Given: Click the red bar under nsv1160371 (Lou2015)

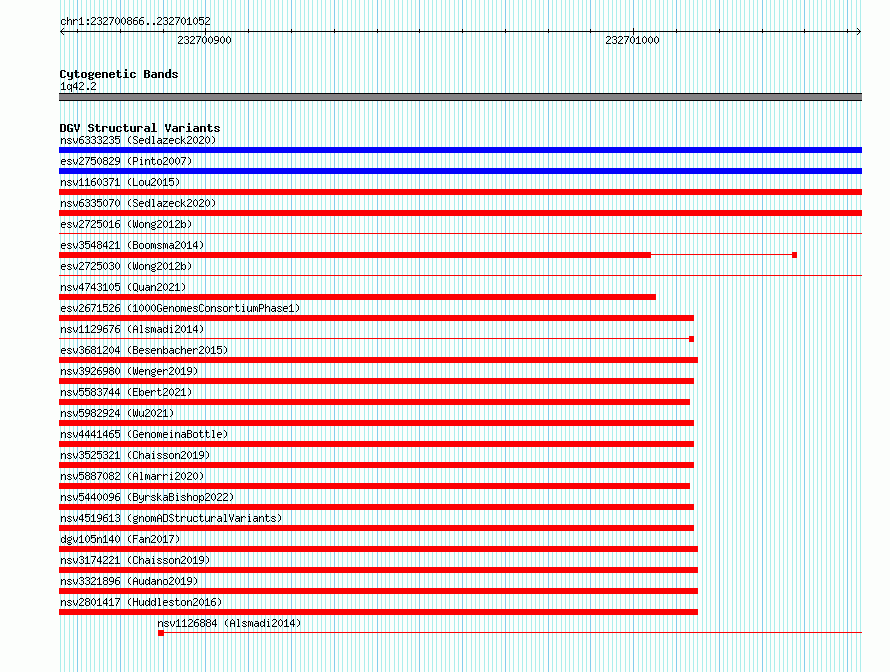Looking at the screenshot, I should click(x=460, y=192).
